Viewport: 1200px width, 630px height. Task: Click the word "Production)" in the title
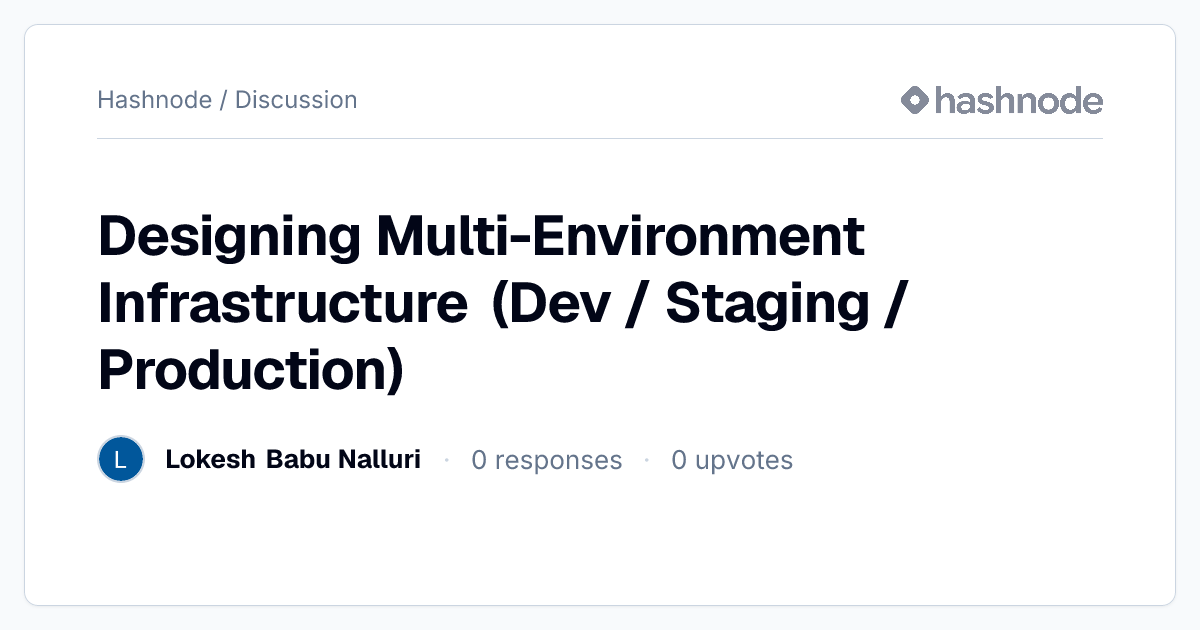point(251,370)
